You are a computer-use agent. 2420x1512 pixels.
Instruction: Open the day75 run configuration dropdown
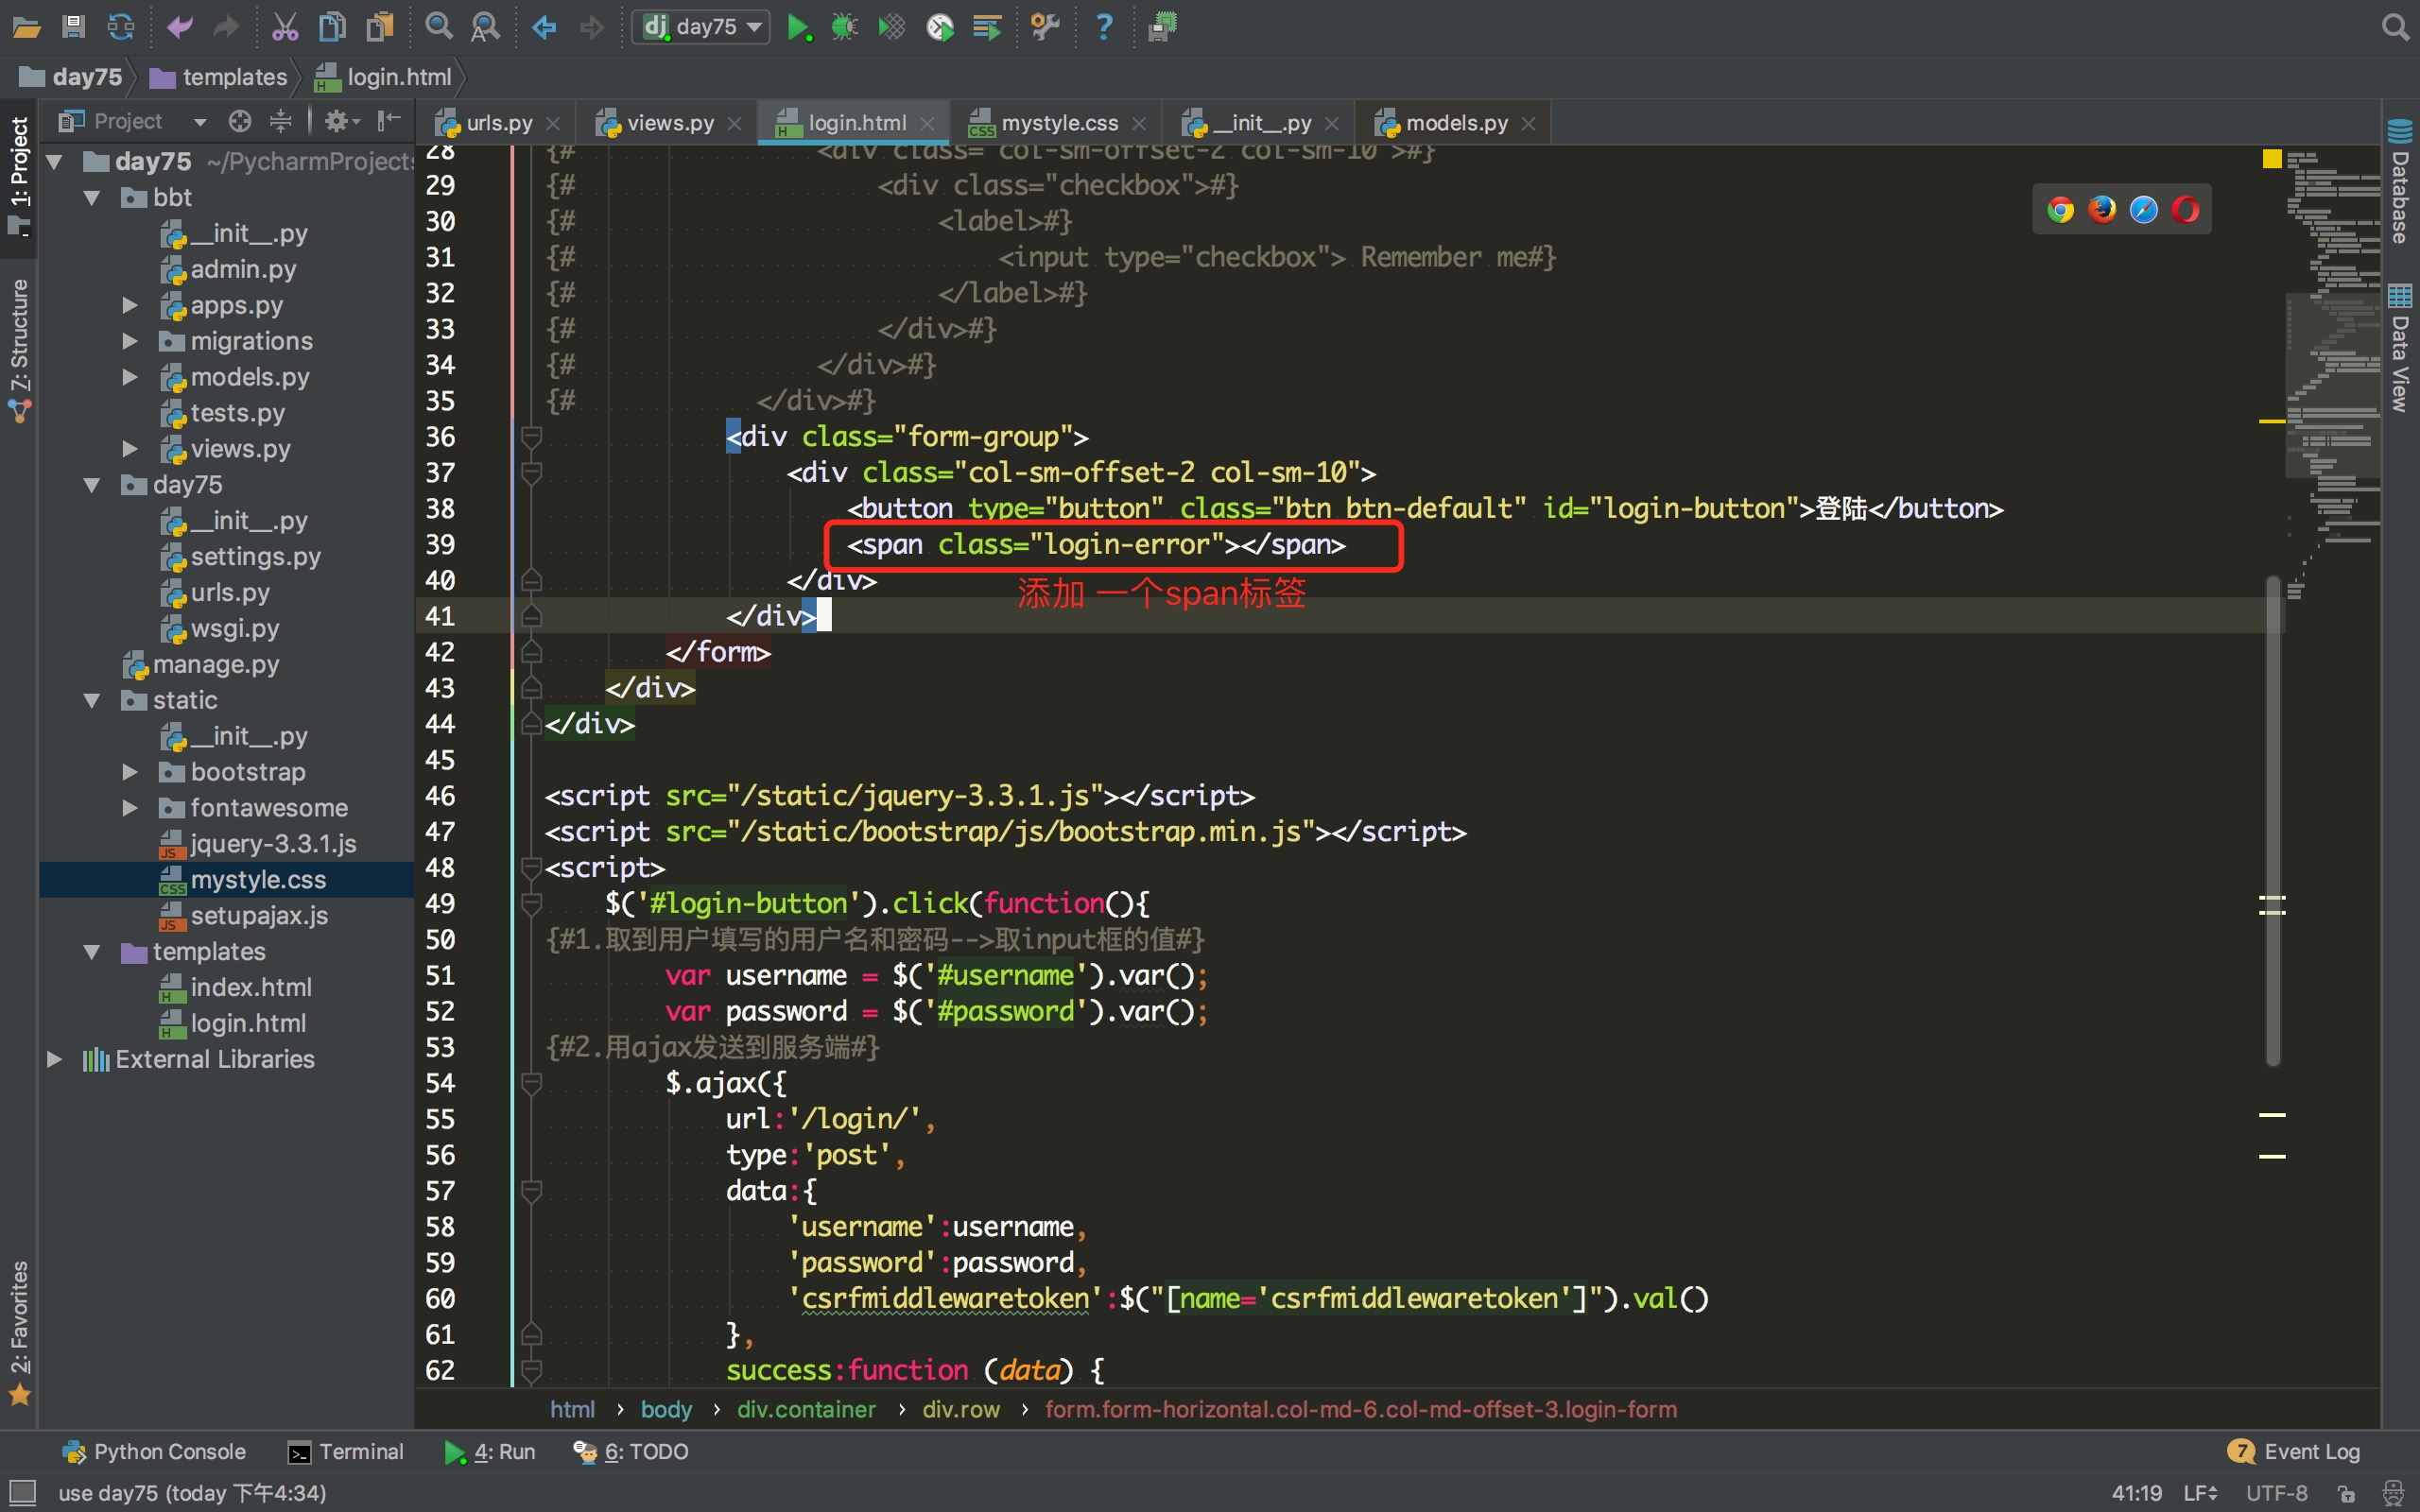[x=703, y=27]
